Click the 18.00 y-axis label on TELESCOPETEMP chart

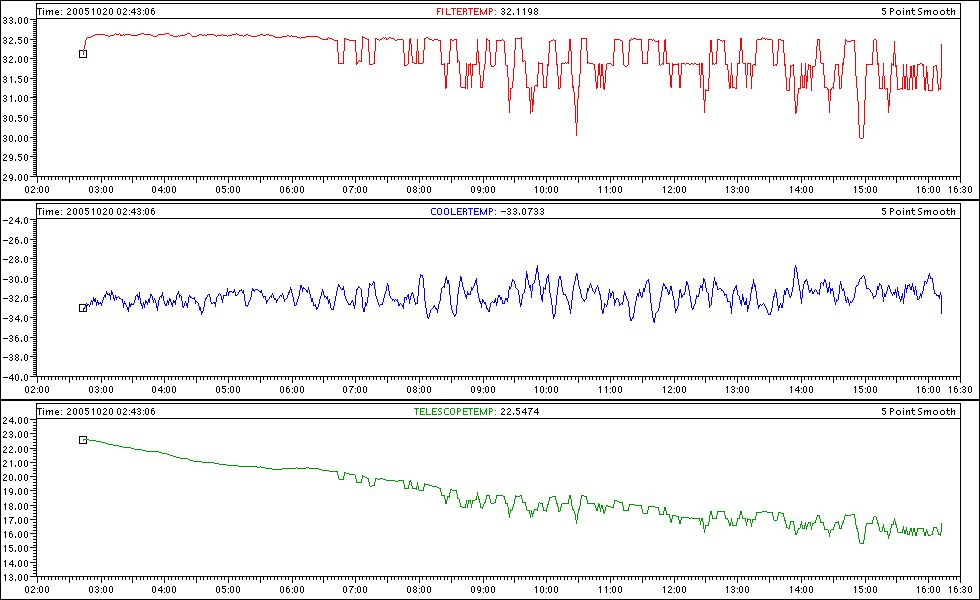pyautogui.click(x=16, y=506)
